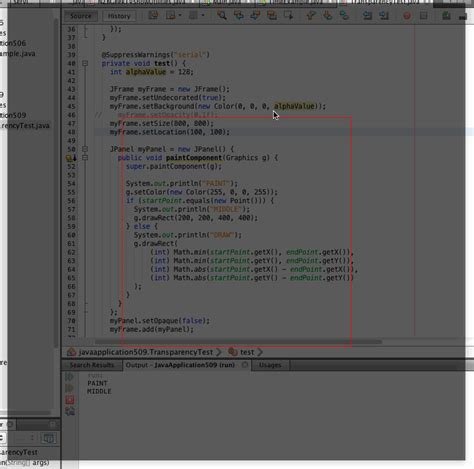474x469 pixels.
Task: Select rencyTest.java in the Projects tree
Action: (x=25, y=126)
